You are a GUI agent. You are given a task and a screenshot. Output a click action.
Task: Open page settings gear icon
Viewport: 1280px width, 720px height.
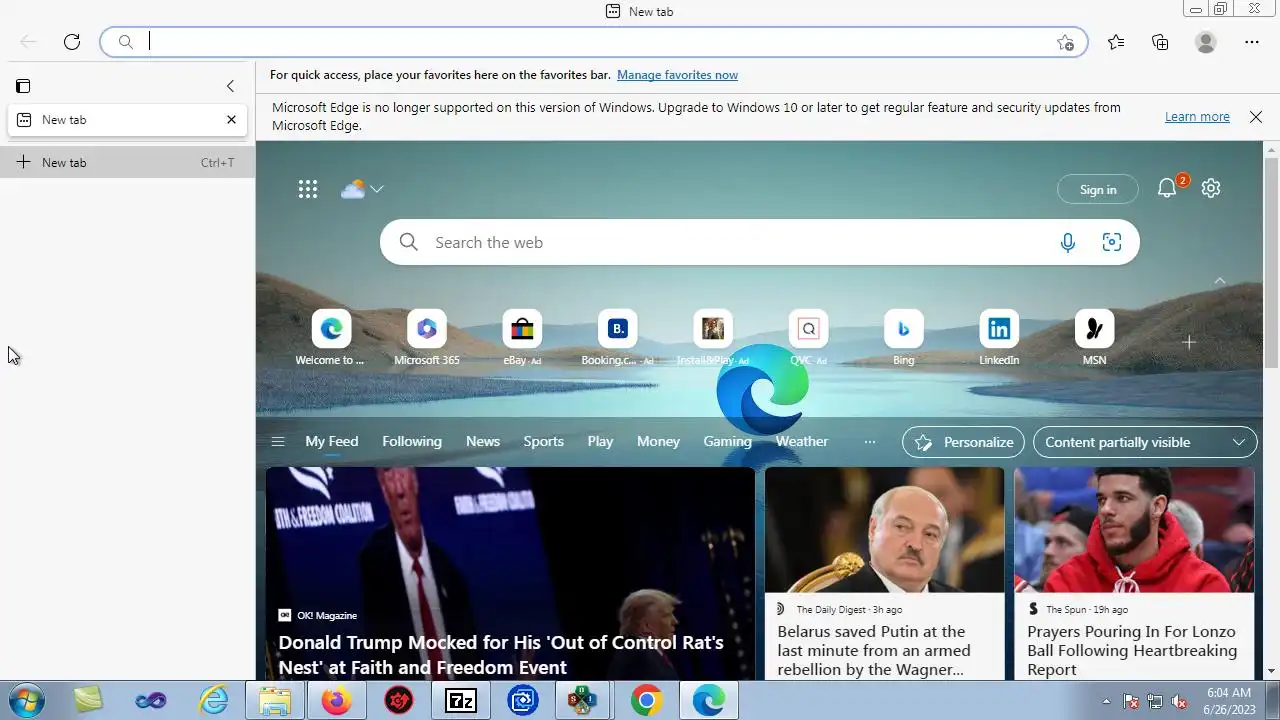tap(1211, 188)
